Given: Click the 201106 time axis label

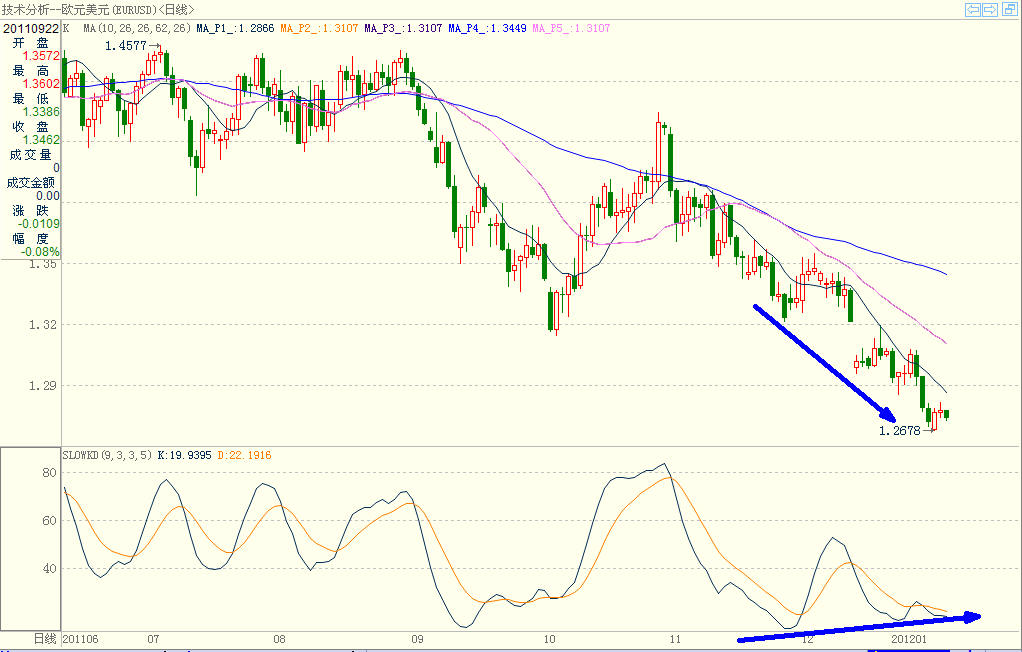Looking at the screenshot, I should 81,639.
